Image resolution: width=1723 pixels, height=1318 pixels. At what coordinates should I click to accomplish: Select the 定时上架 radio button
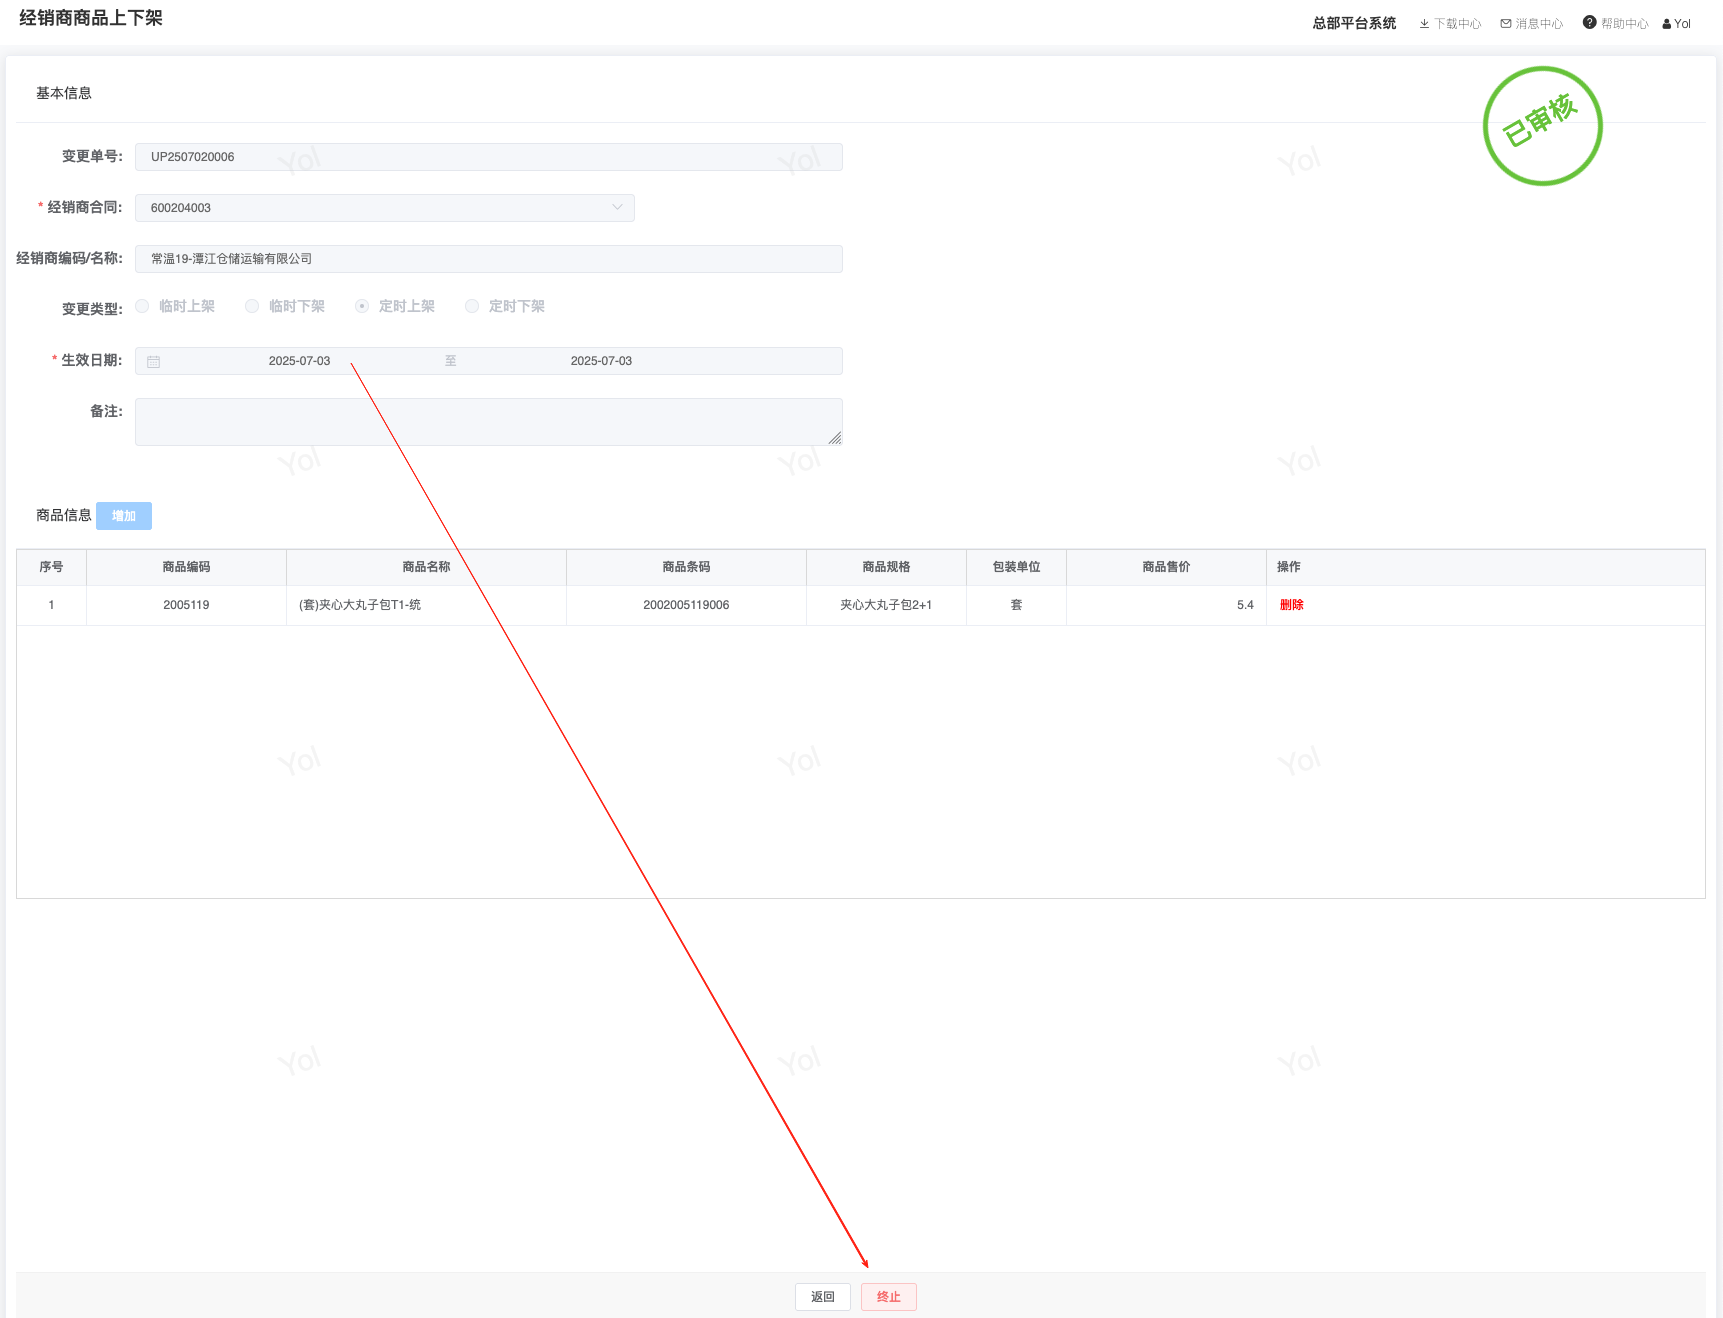point(362,306)
